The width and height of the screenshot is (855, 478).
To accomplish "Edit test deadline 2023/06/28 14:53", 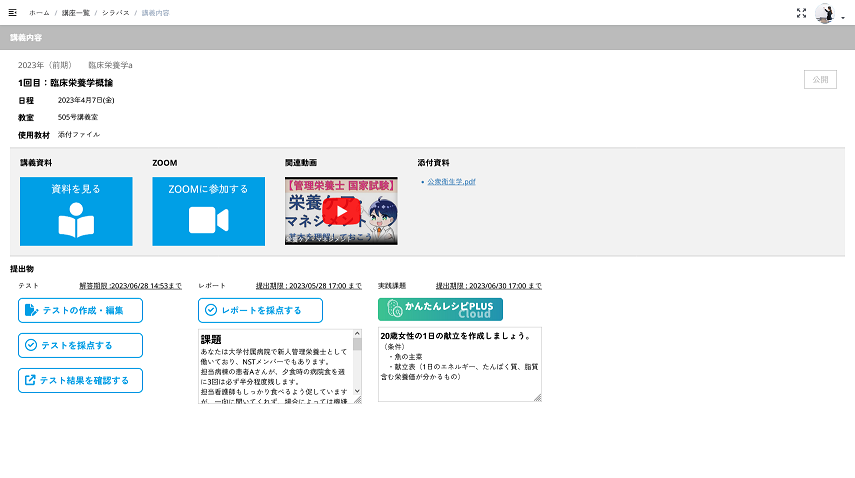I will point(130,286).
